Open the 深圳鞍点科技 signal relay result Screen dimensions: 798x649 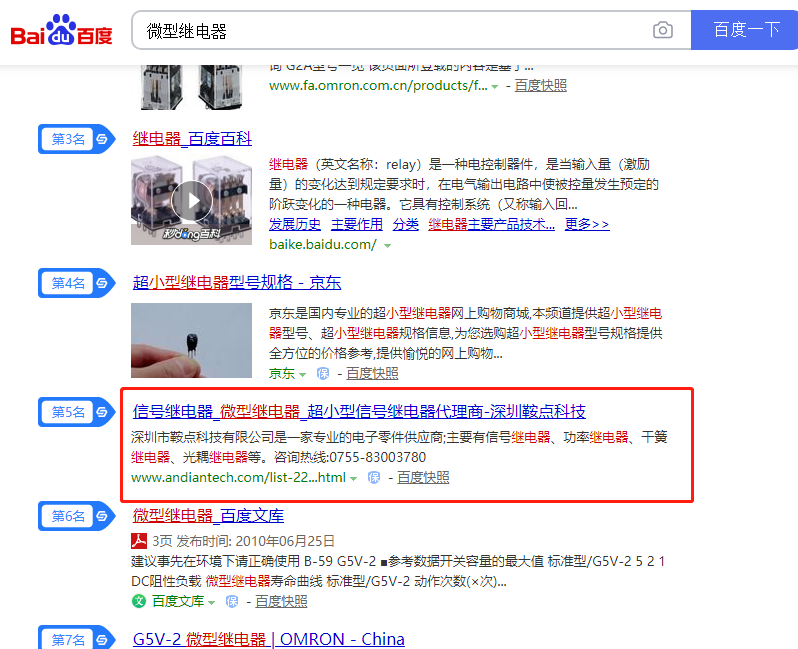click(359, 411)
